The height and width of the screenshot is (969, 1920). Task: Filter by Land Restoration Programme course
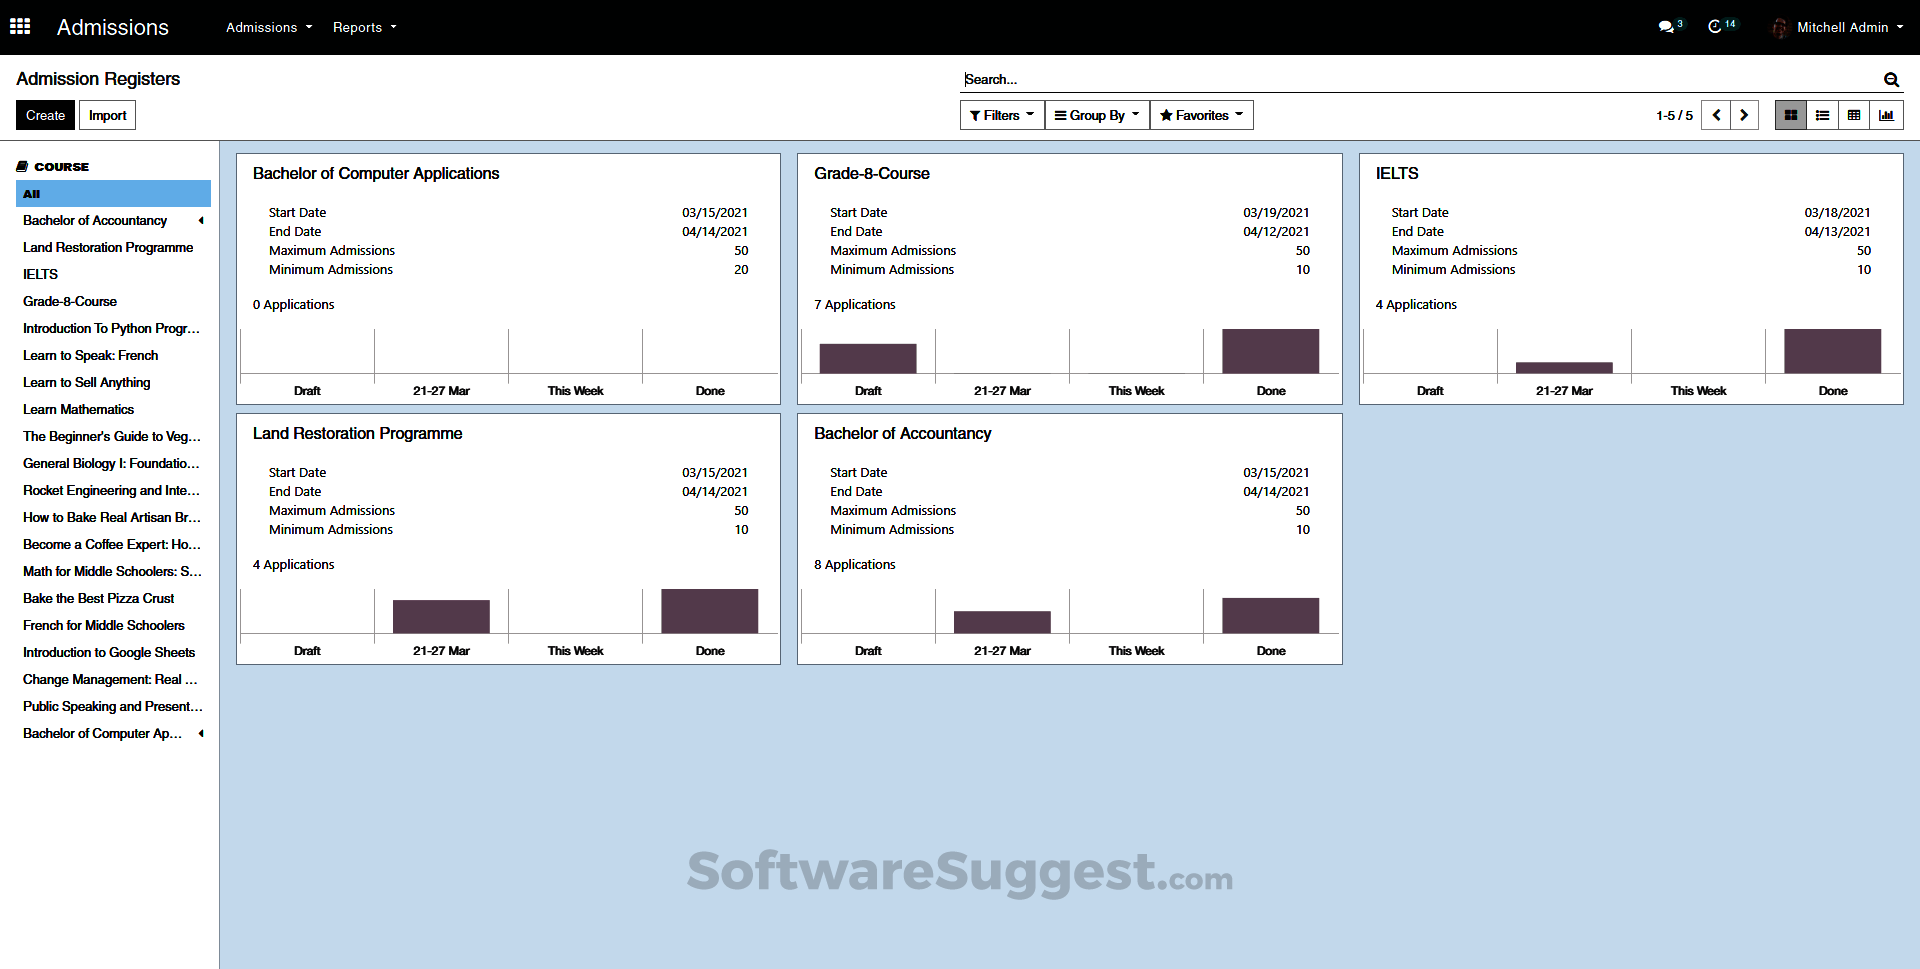click(x=108, y=247)
